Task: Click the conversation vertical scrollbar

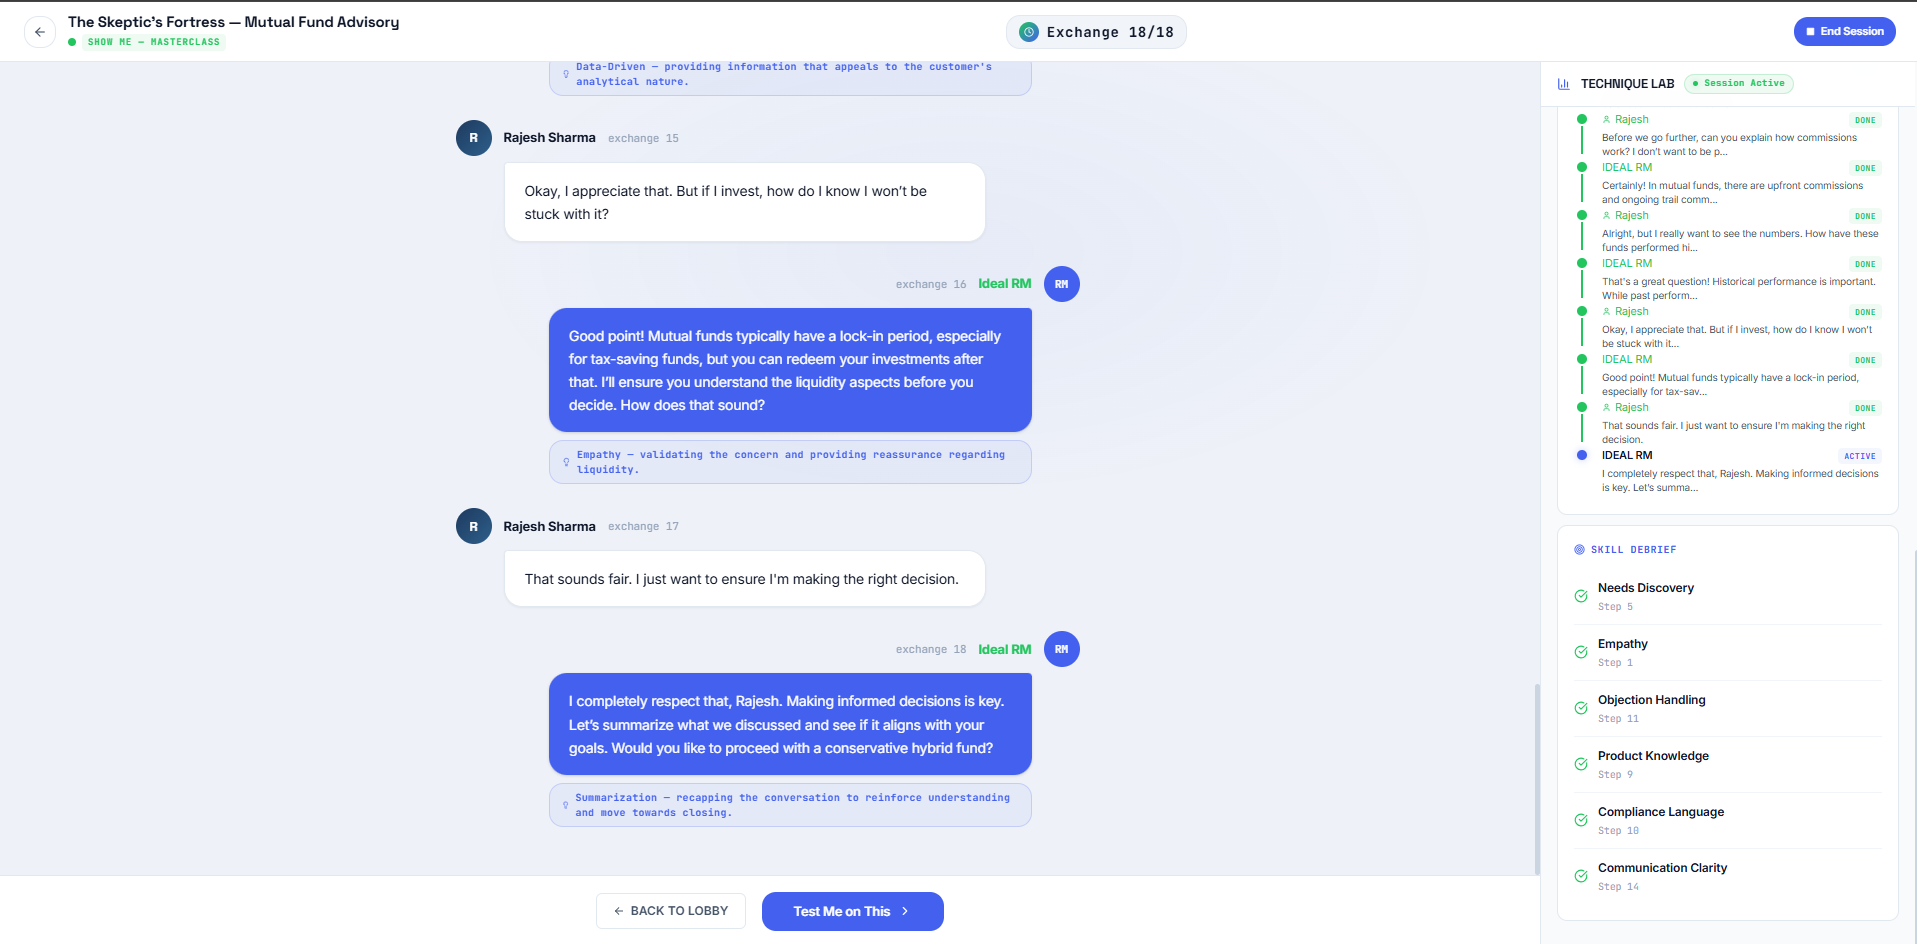Action: (1537, 779)
